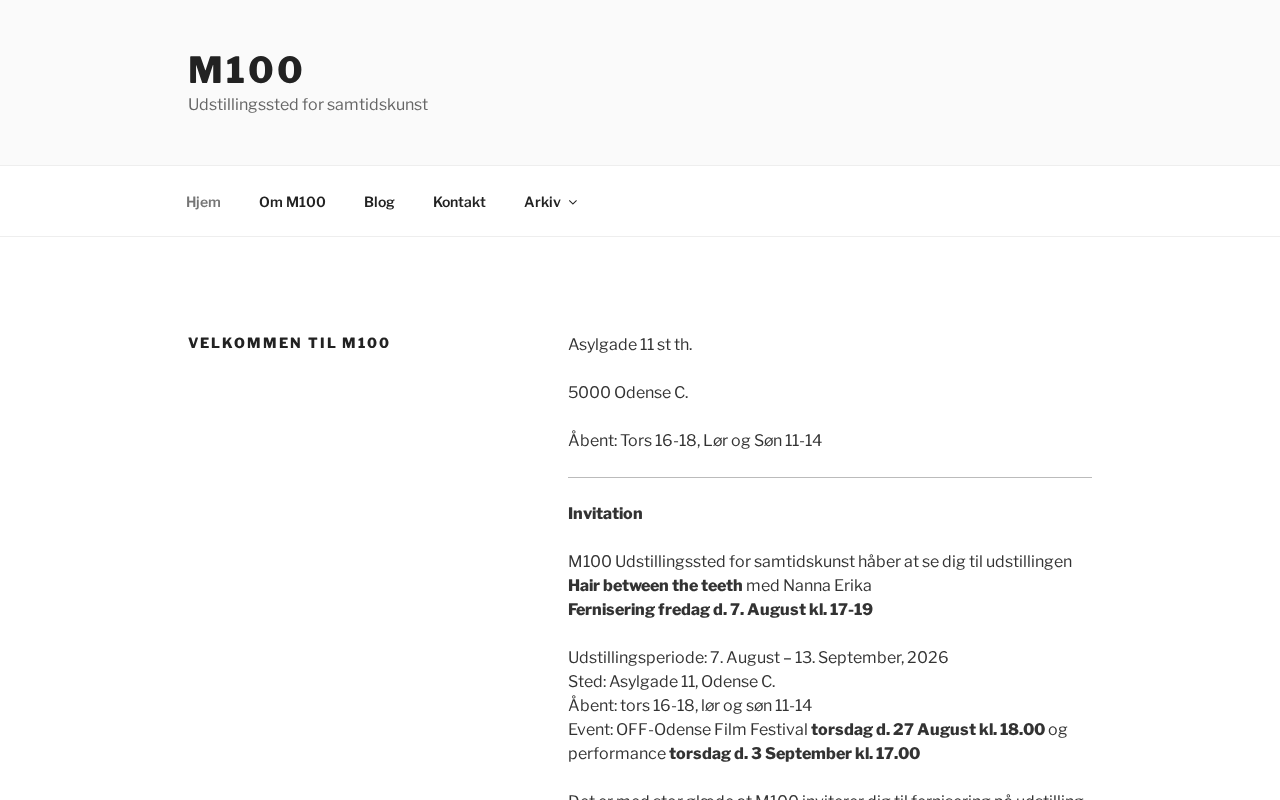Select the Arkiv menu label

tap(542, 202)
